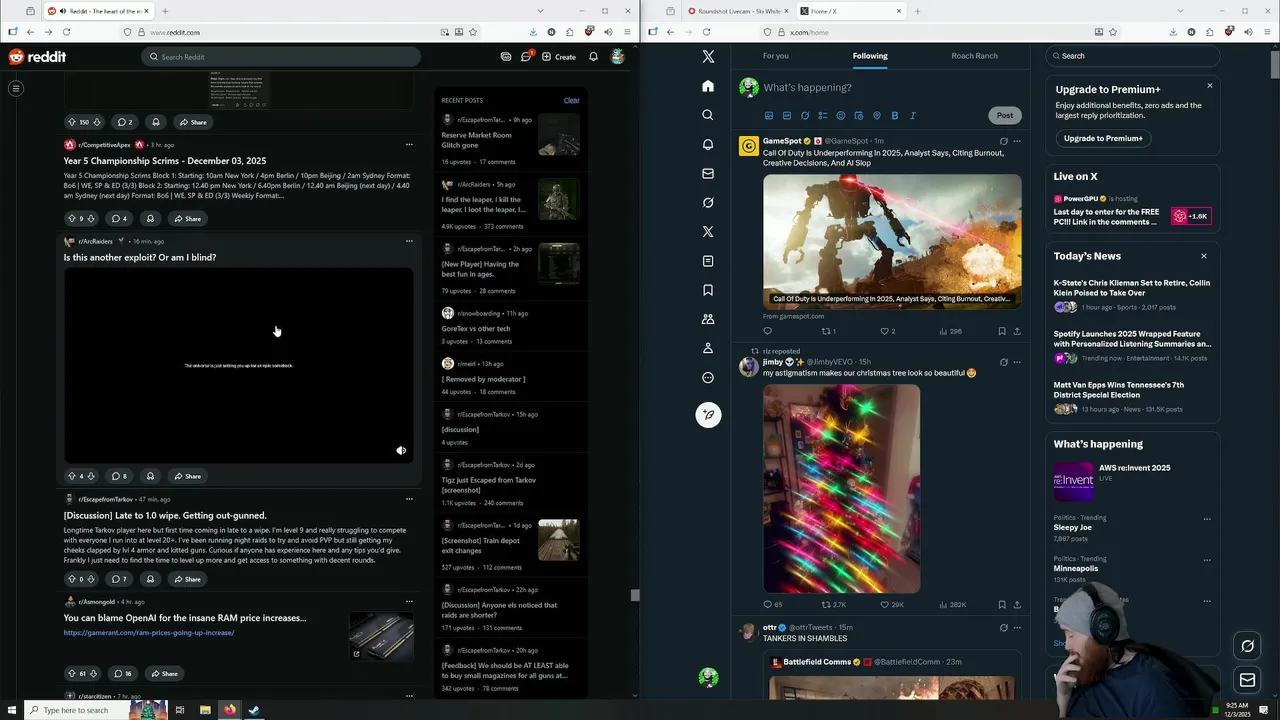Downvote the Year 5 Championship Scrims post

click(x=91, y=219)
